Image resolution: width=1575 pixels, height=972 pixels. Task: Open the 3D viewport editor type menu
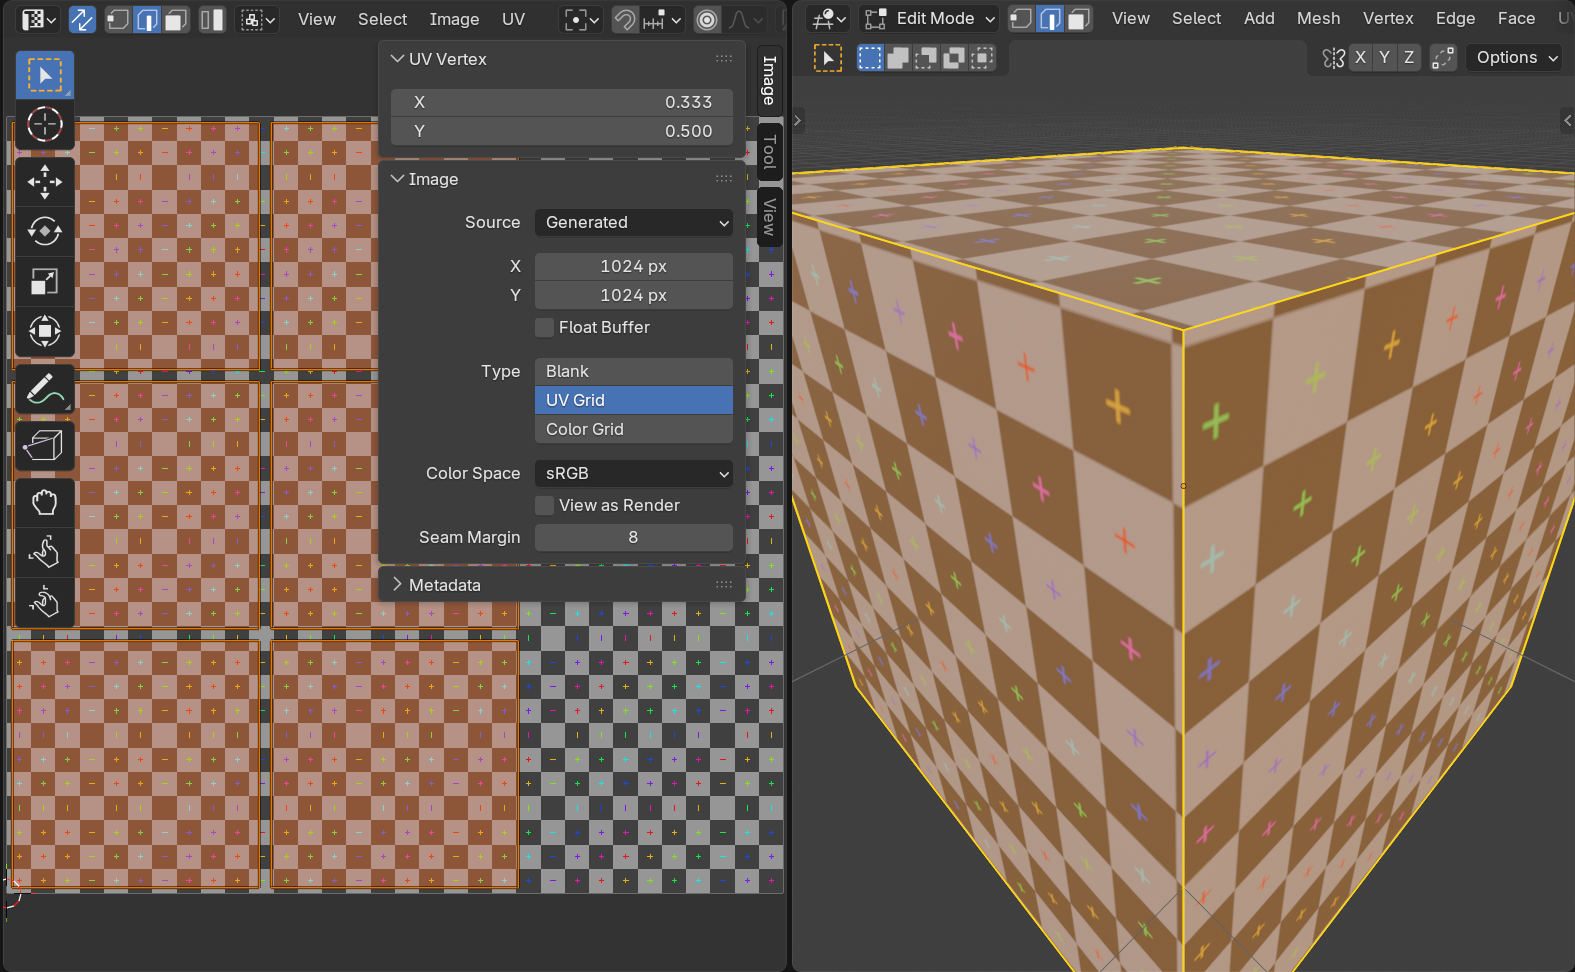[829, 18]
